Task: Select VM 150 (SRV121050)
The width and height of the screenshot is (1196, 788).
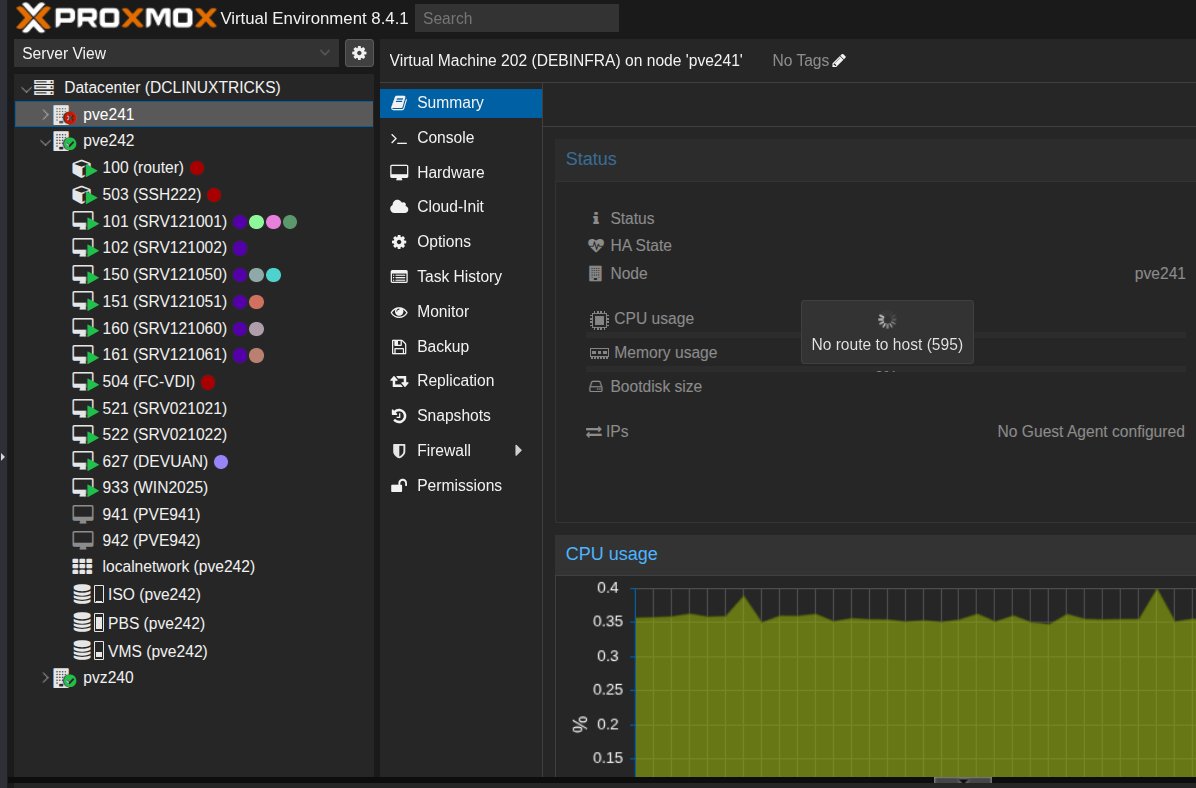Action: 165,275
